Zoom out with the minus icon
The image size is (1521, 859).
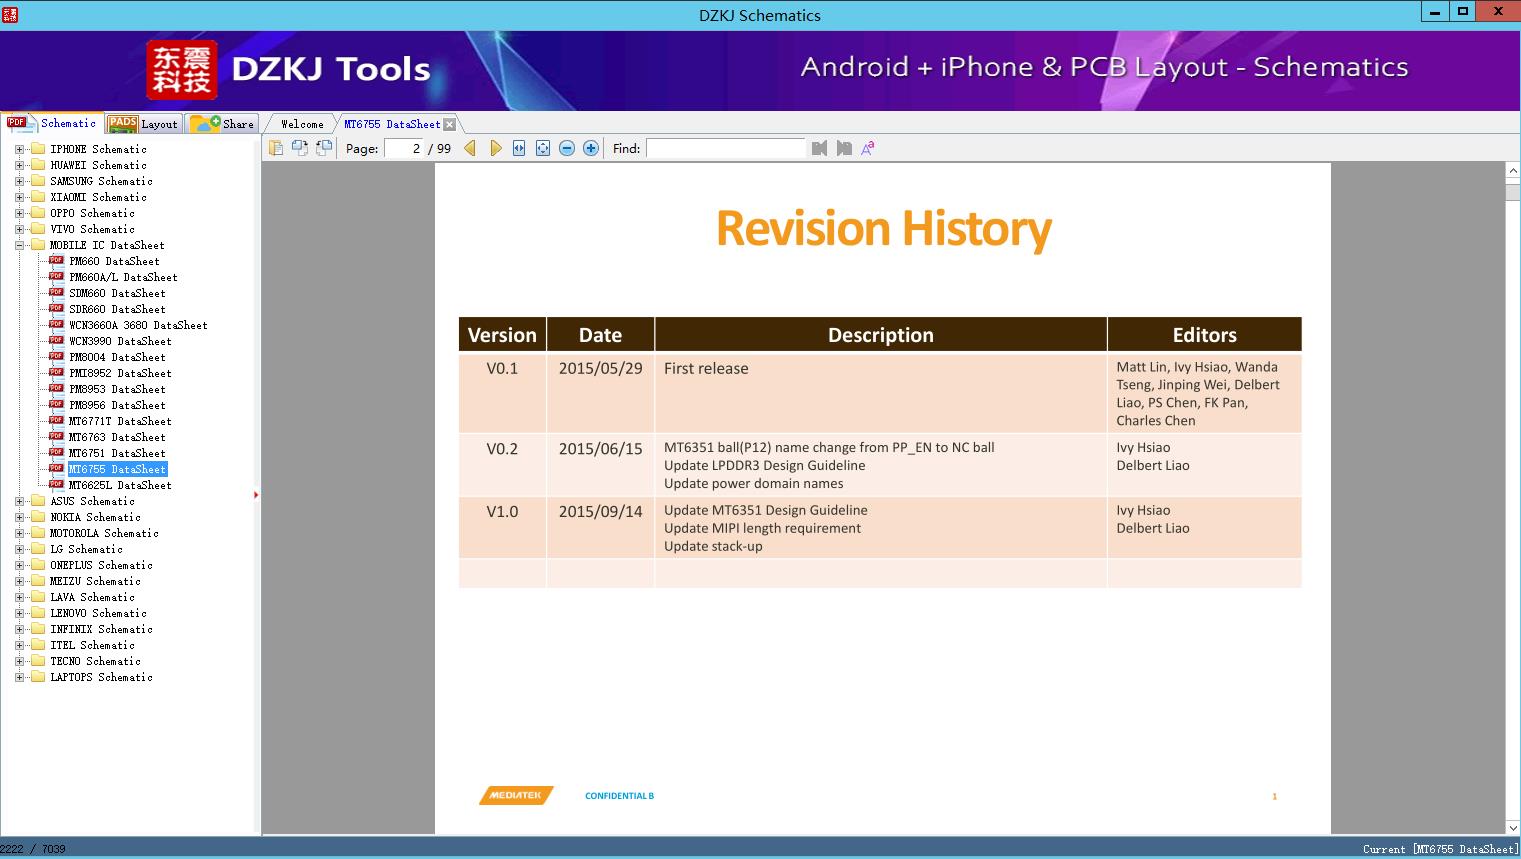point(567,148)
